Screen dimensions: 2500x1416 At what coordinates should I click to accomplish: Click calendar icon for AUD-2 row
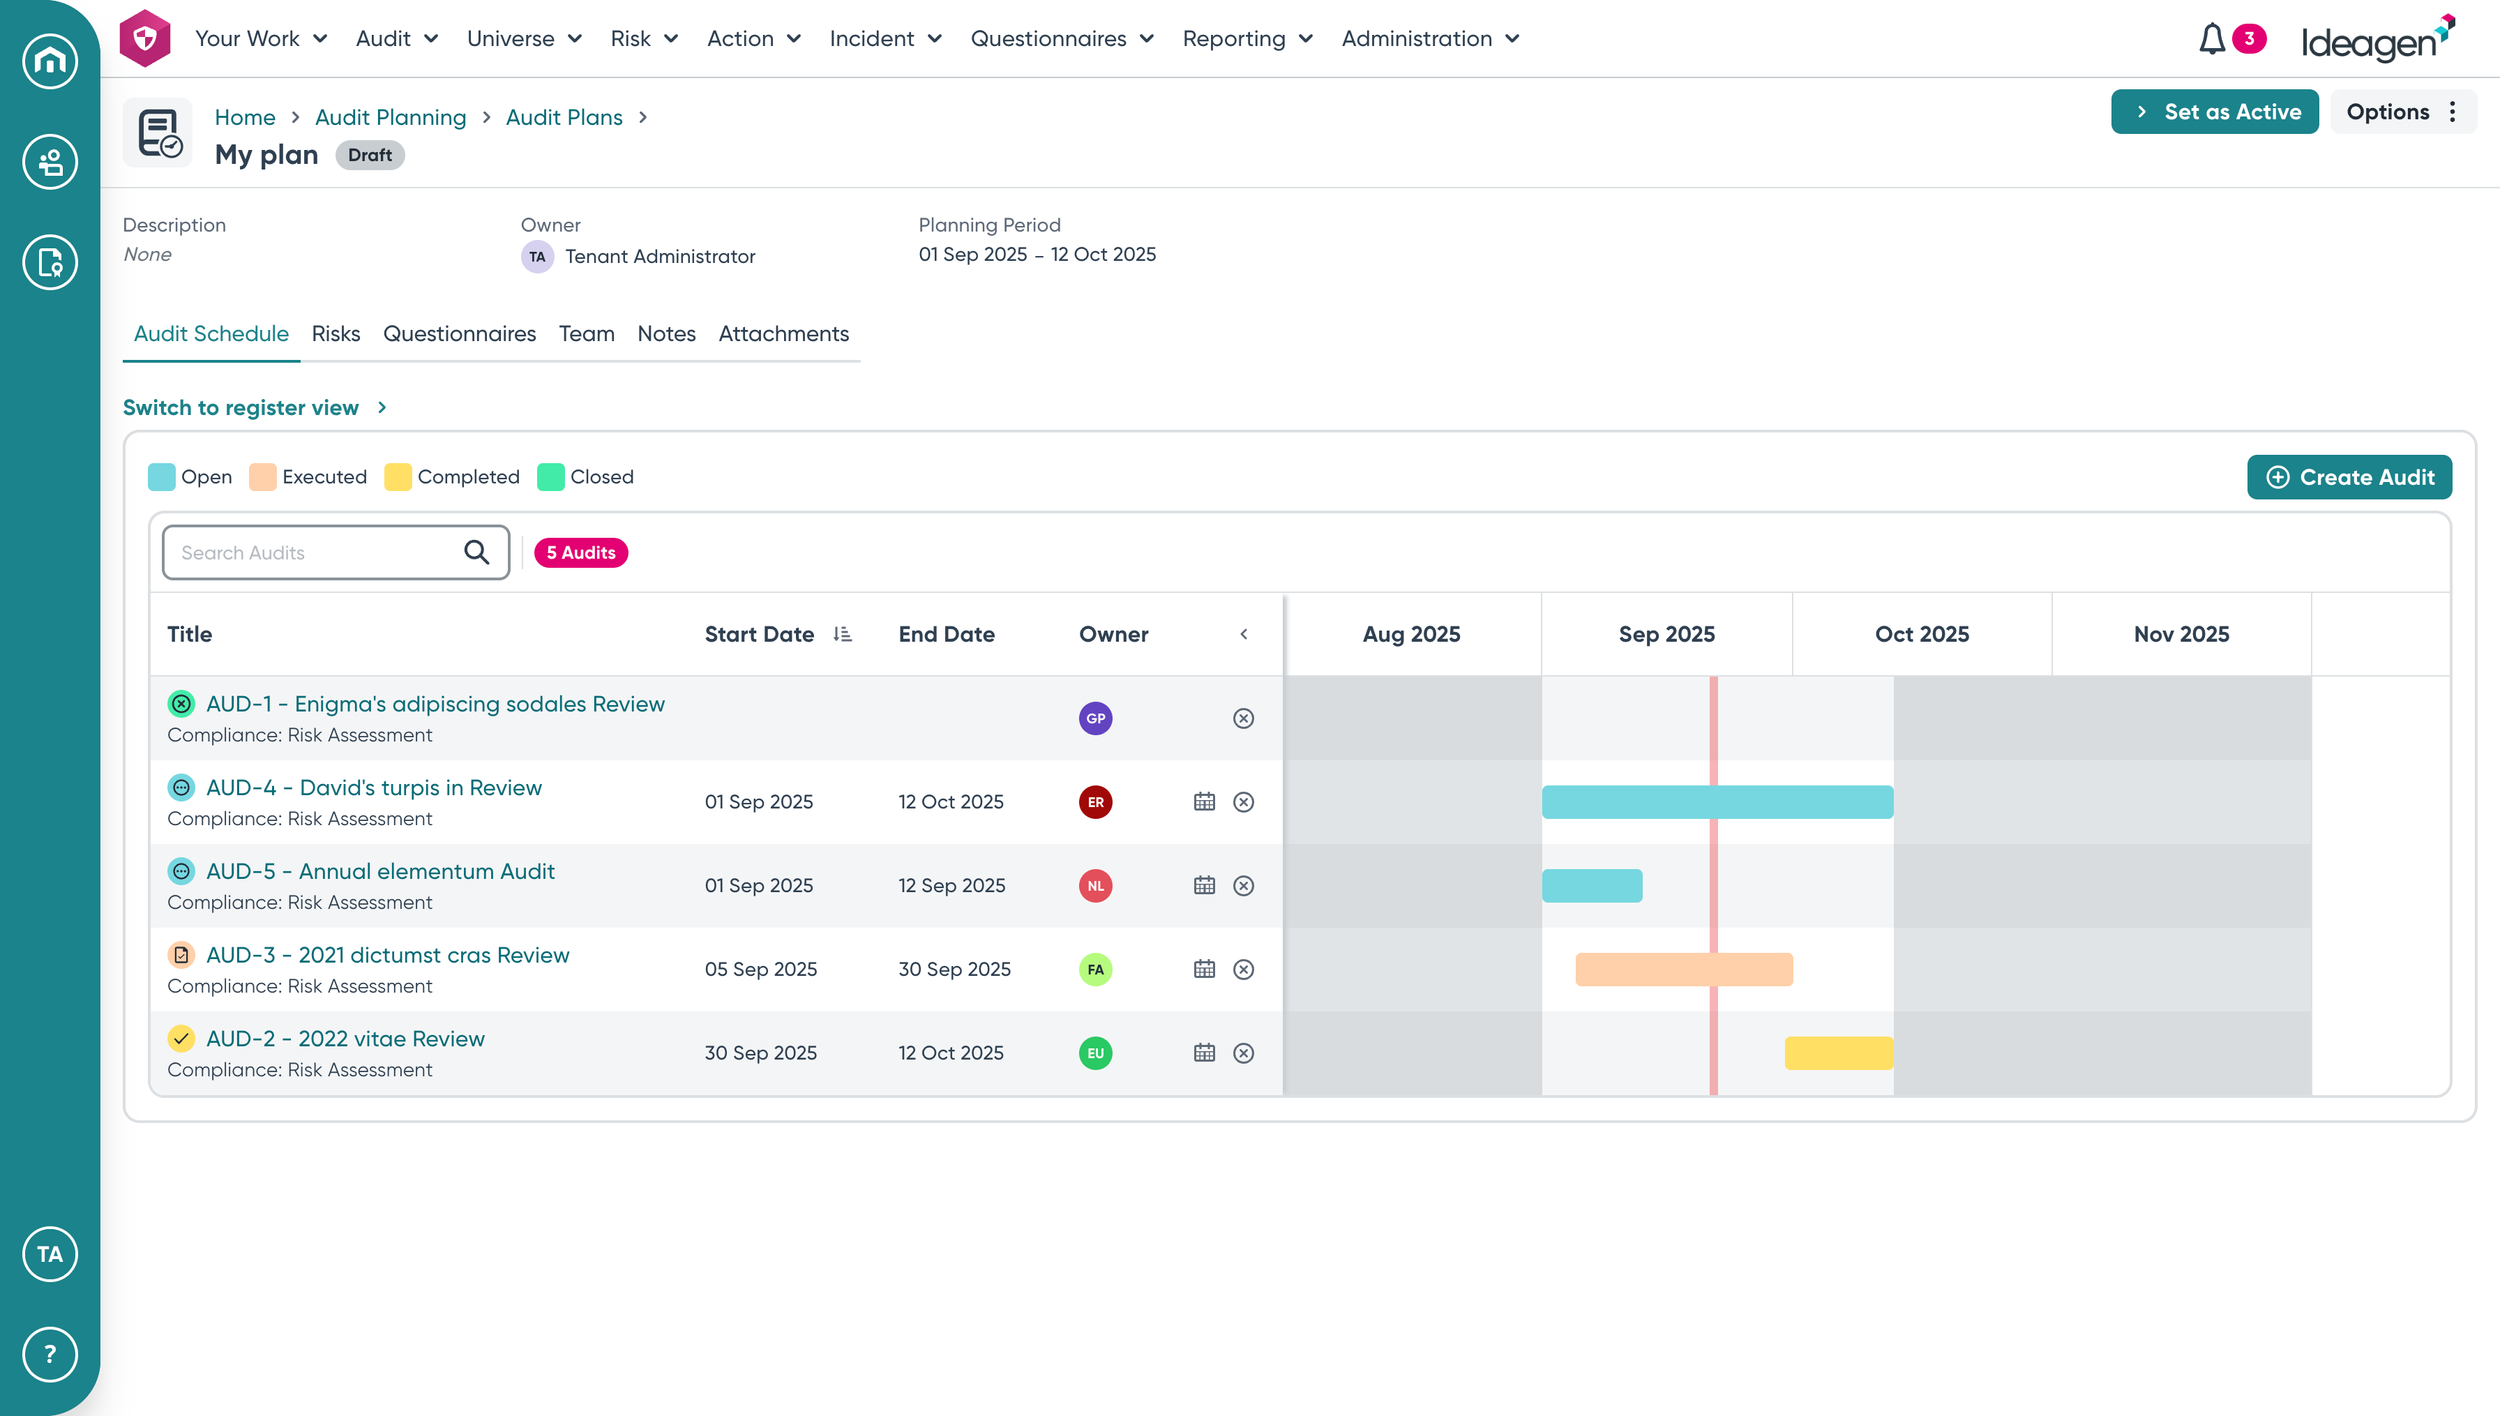click(x=1204, y=1053)
